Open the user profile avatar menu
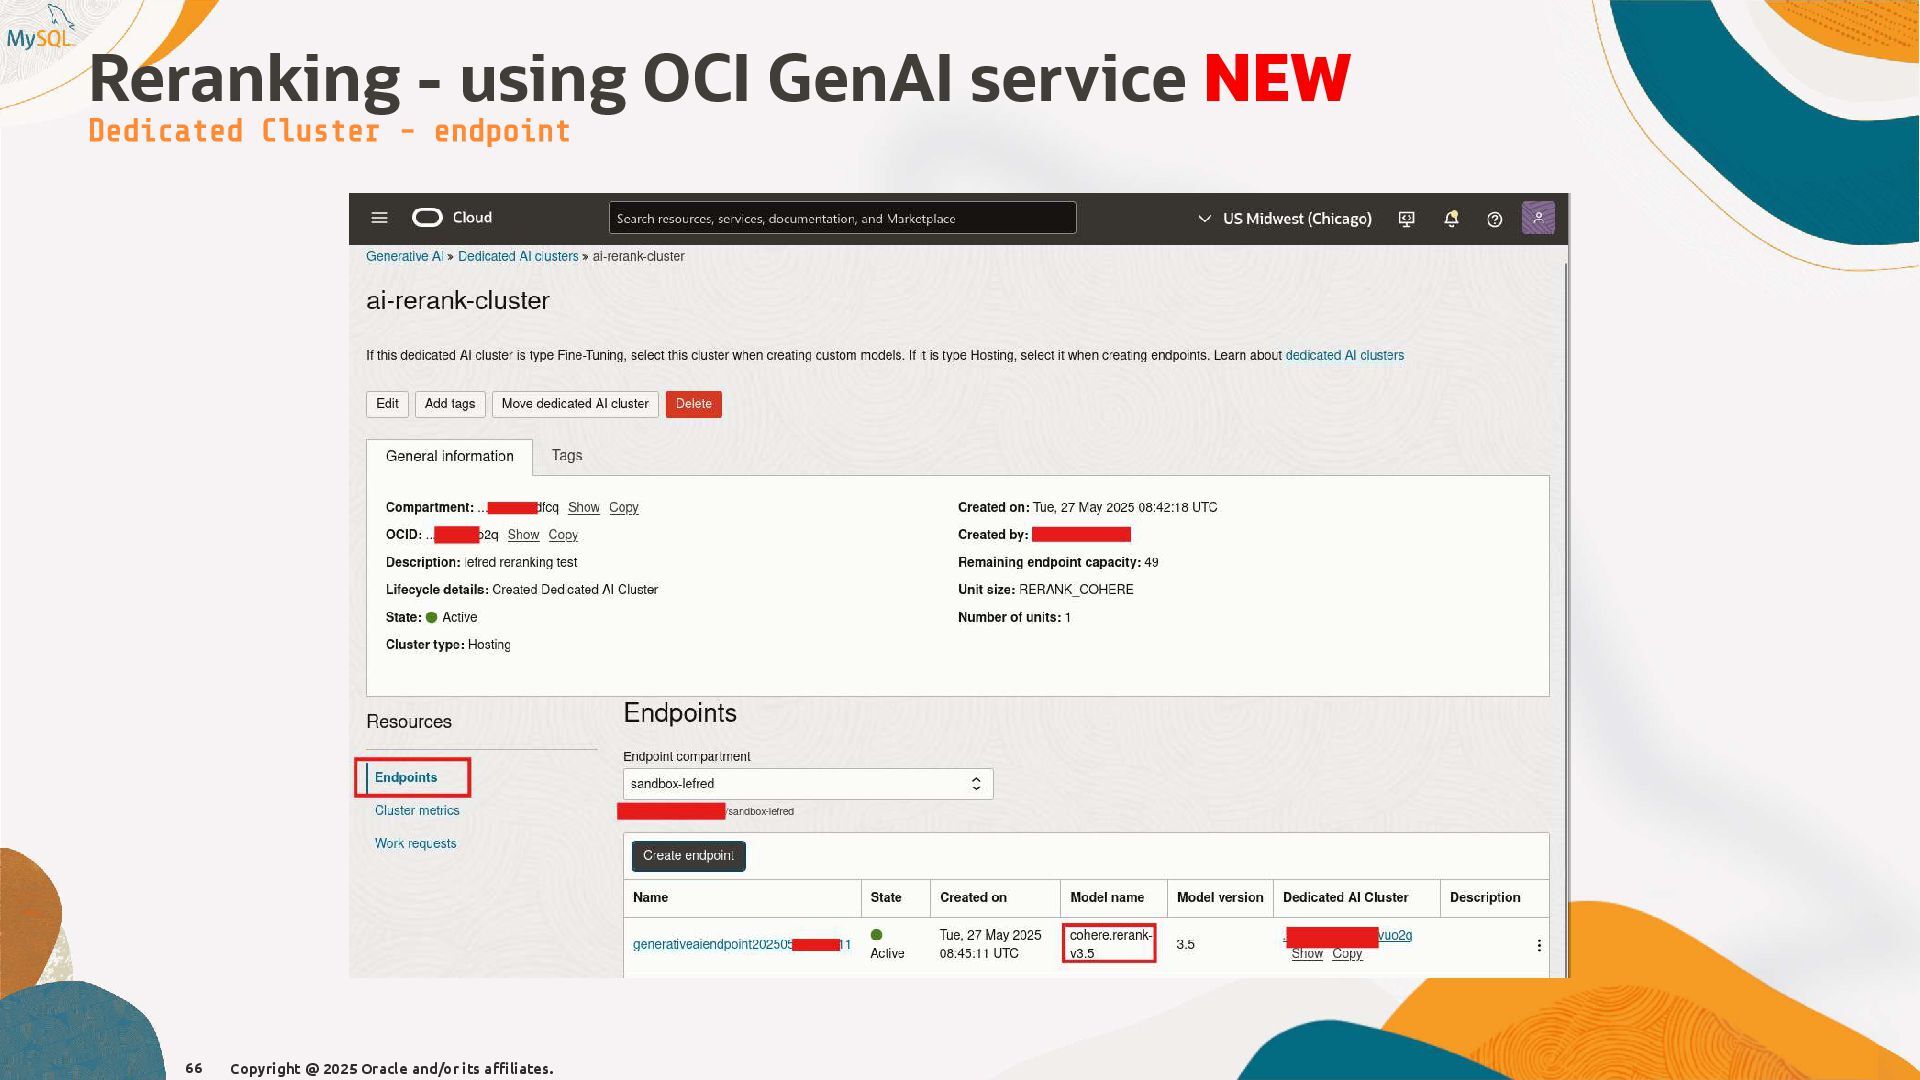This screenshot has width=1920, height=1080. pos(1538,218)
